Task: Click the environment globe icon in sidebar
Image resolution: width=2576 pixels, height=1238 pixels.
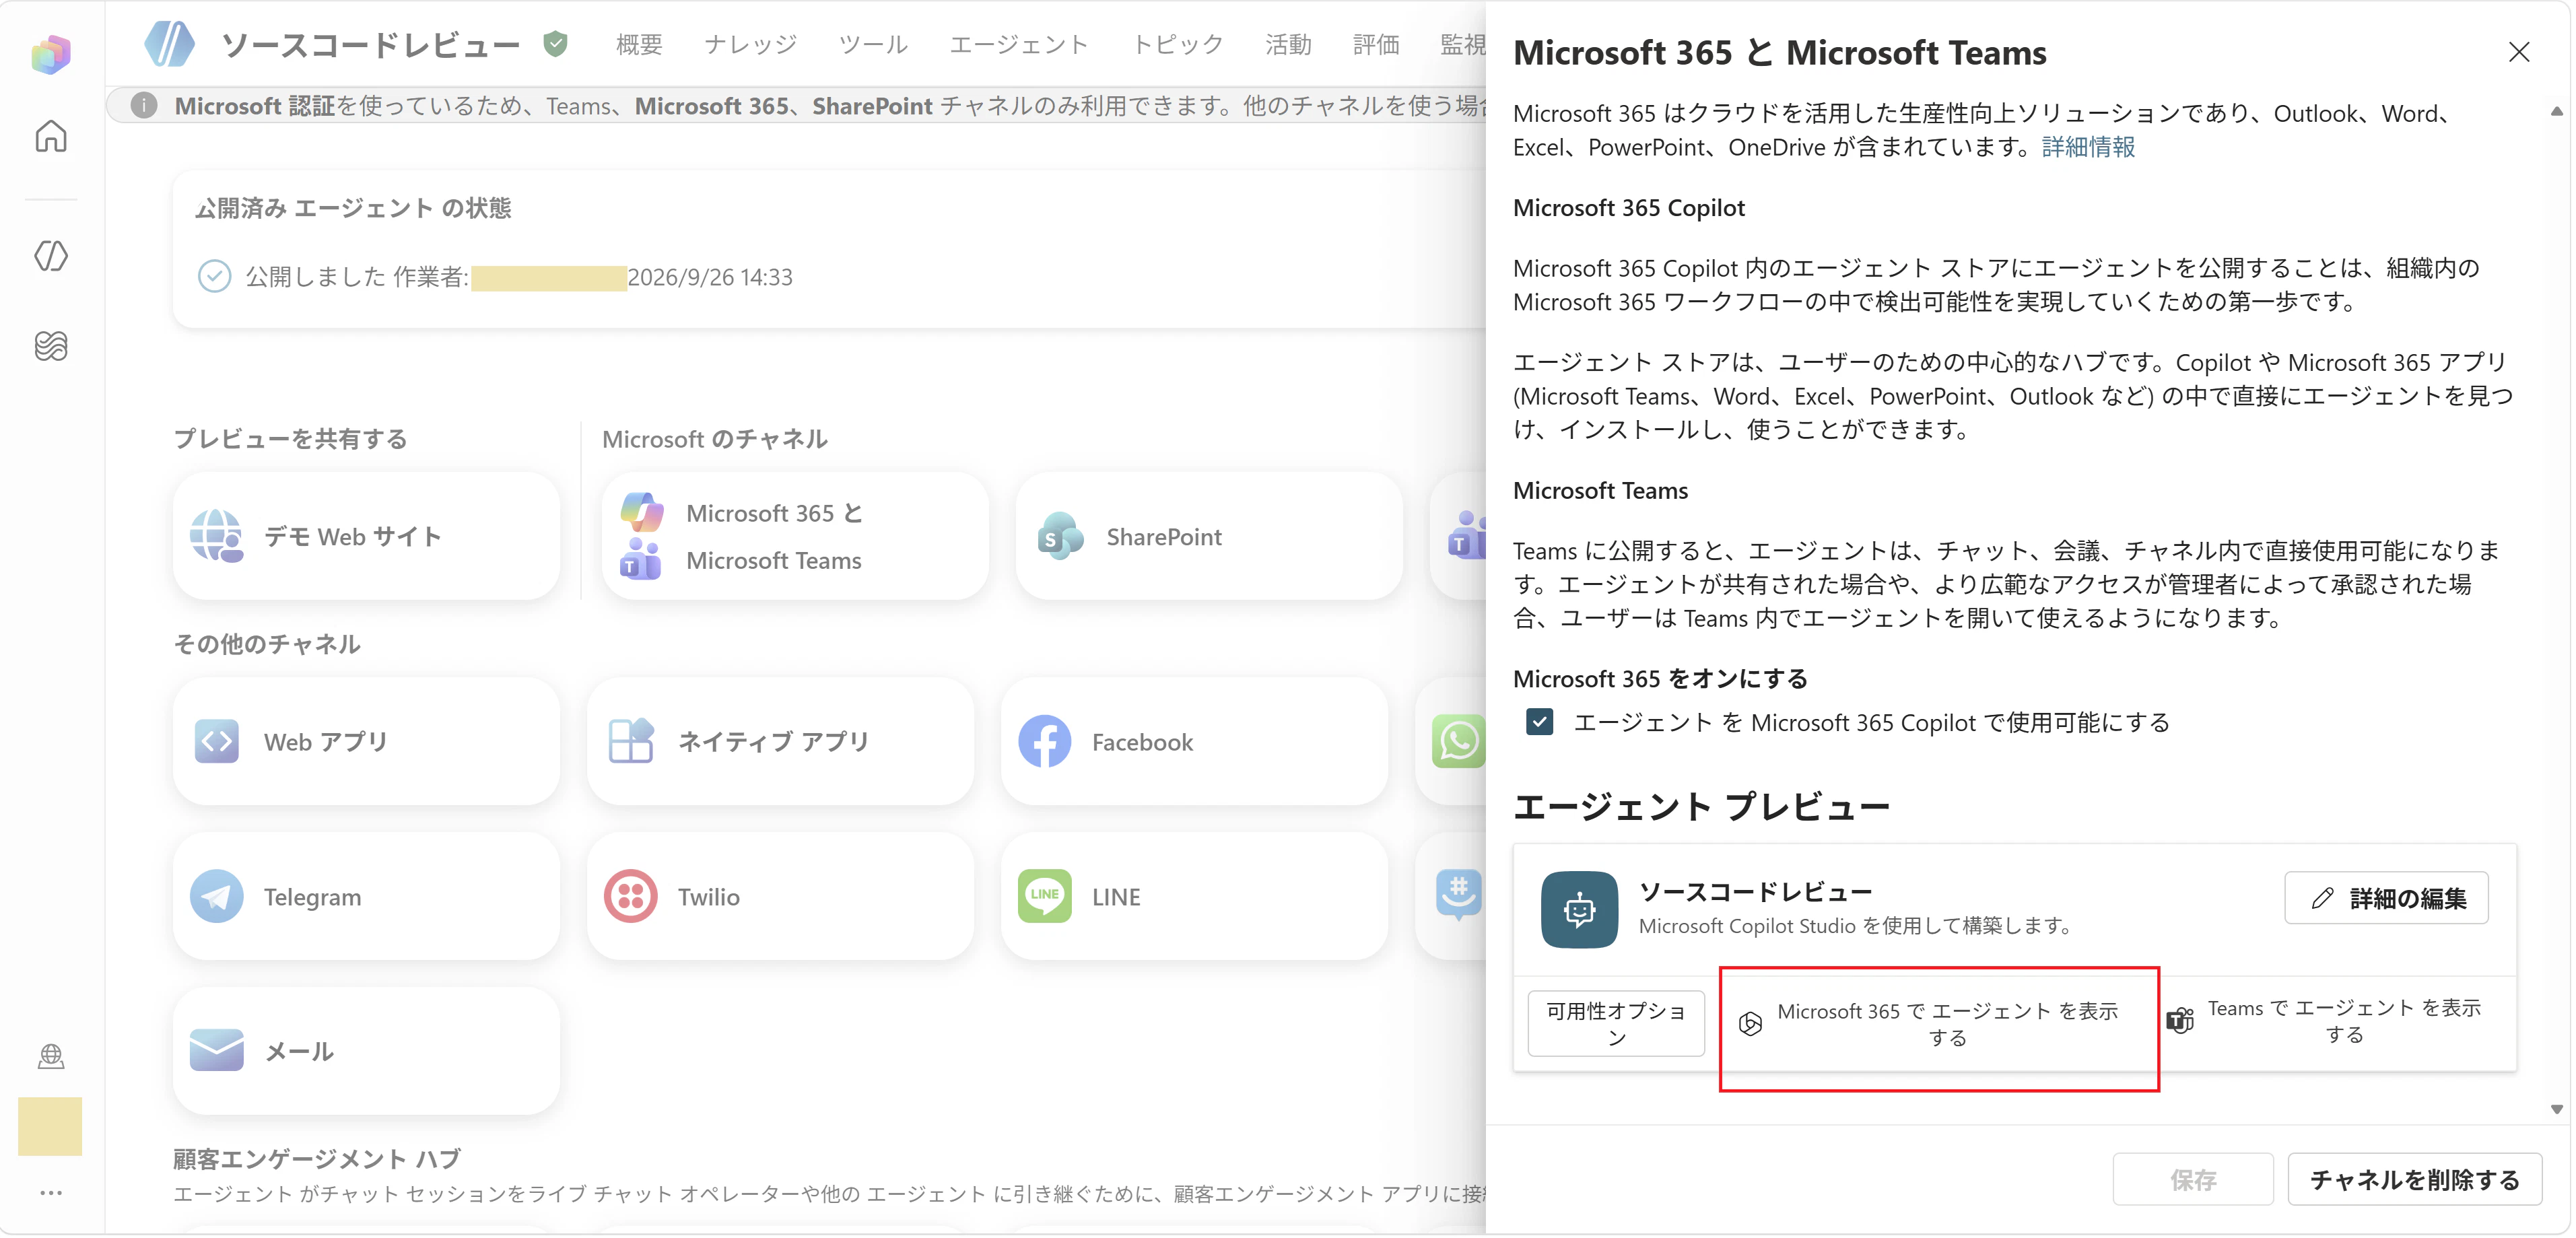Action: pos(51,1056)
